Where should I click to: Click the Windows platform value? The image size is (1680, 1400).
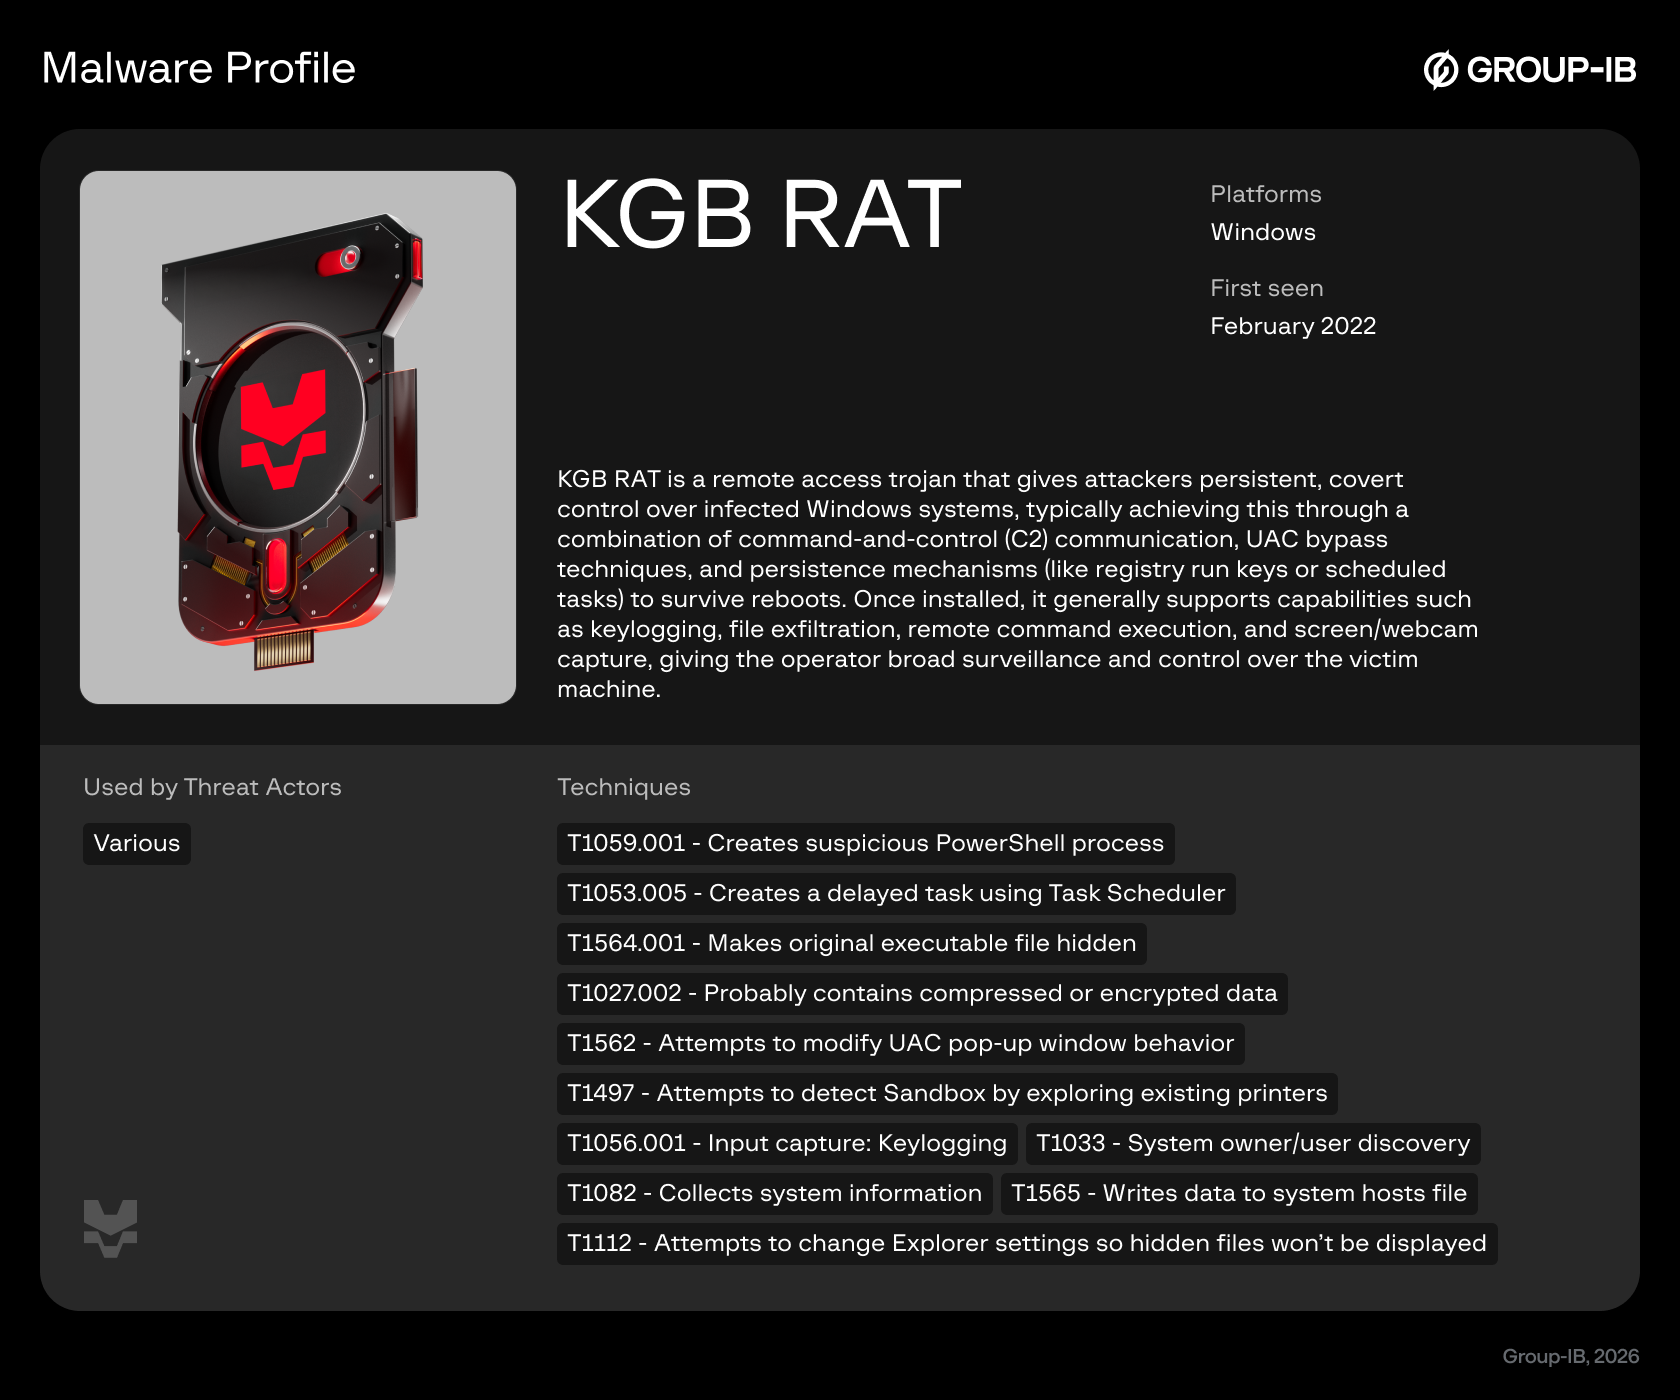coord(1263,232)
